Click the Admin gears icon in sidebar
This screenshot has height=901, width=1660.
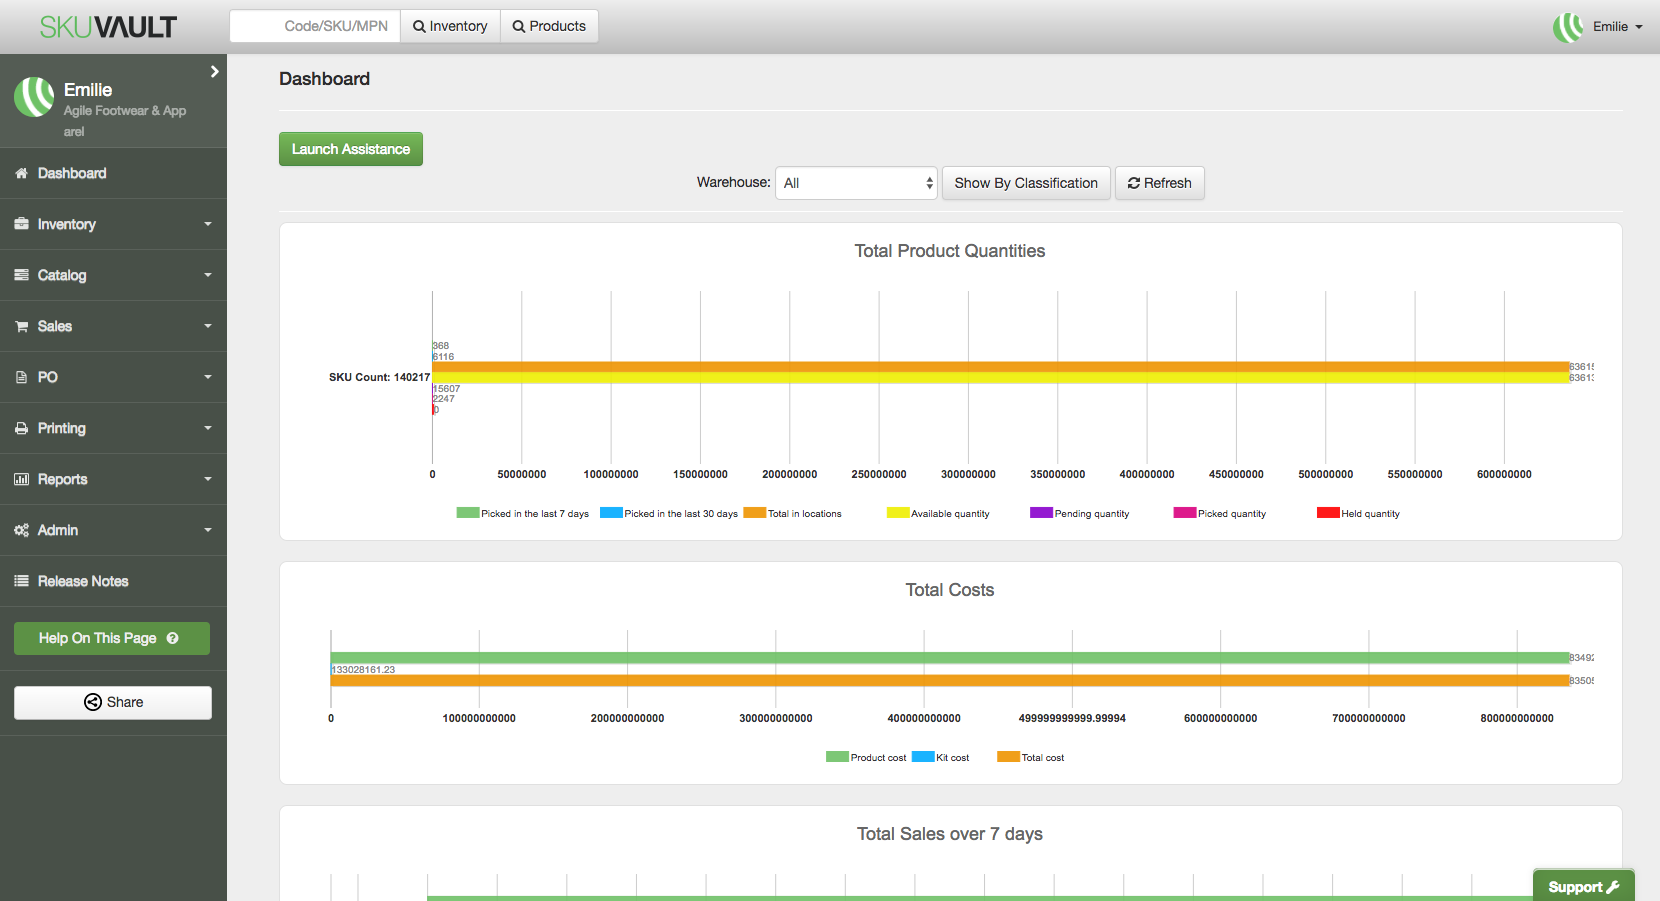tap(21, 530)
